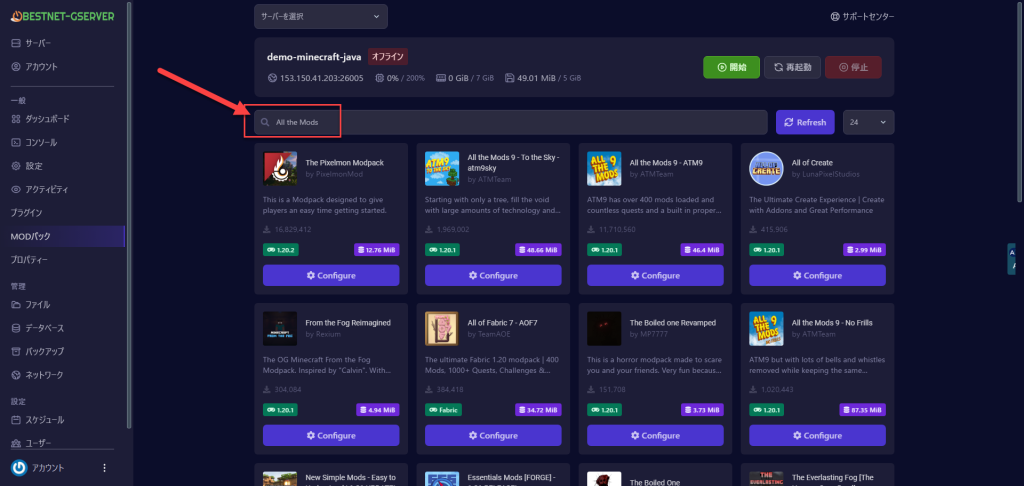Click the 3.73 MiB size badge

click(702, 410)
